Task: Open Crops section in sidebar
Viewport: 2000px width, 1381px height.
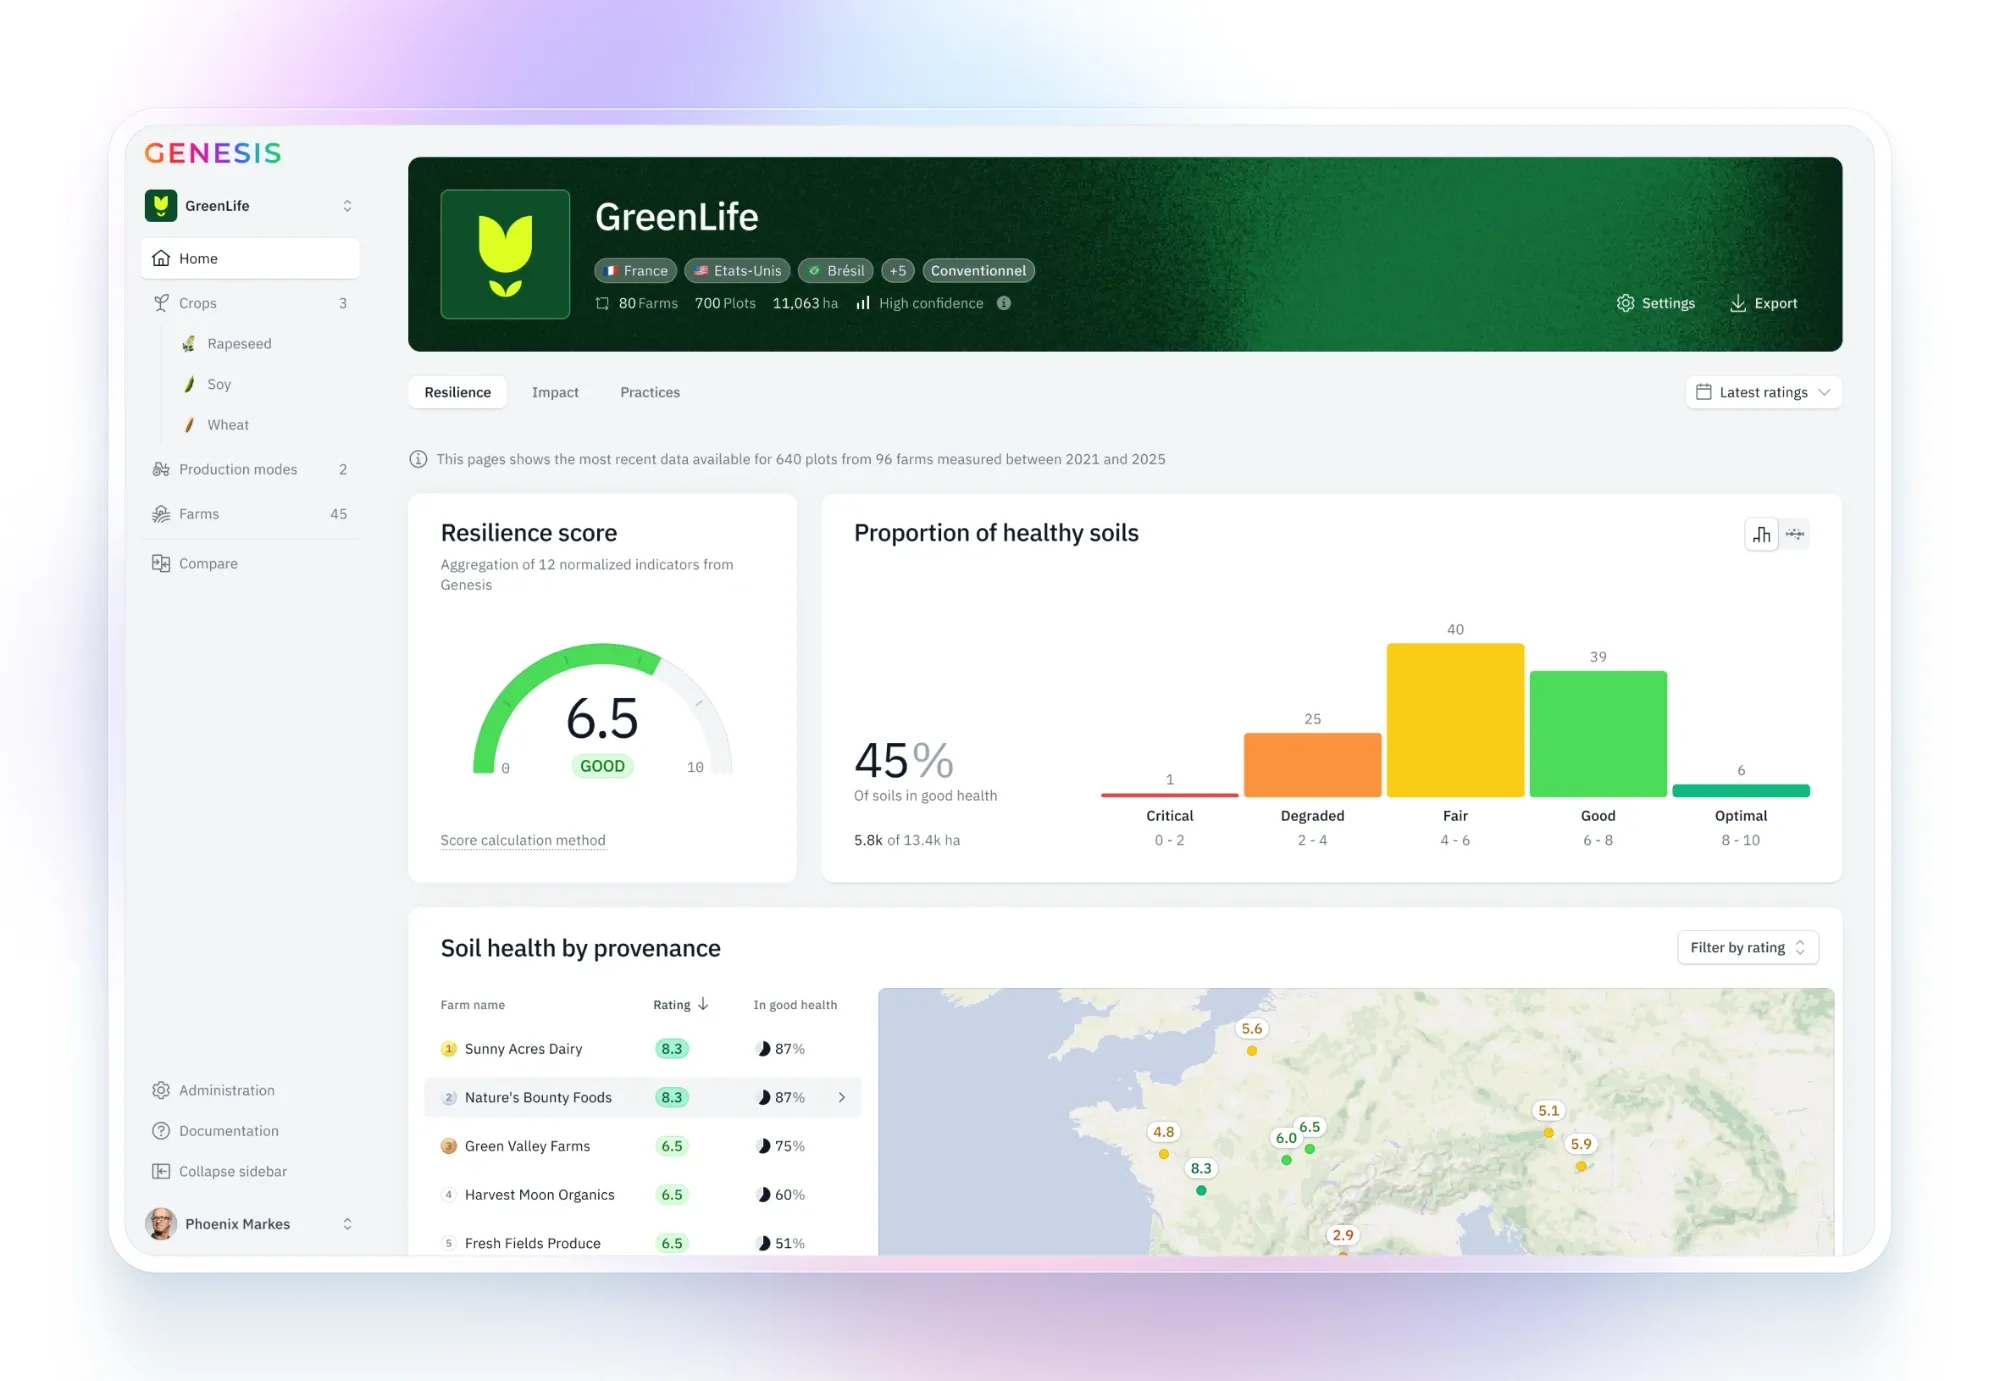Action: (250, 303)
